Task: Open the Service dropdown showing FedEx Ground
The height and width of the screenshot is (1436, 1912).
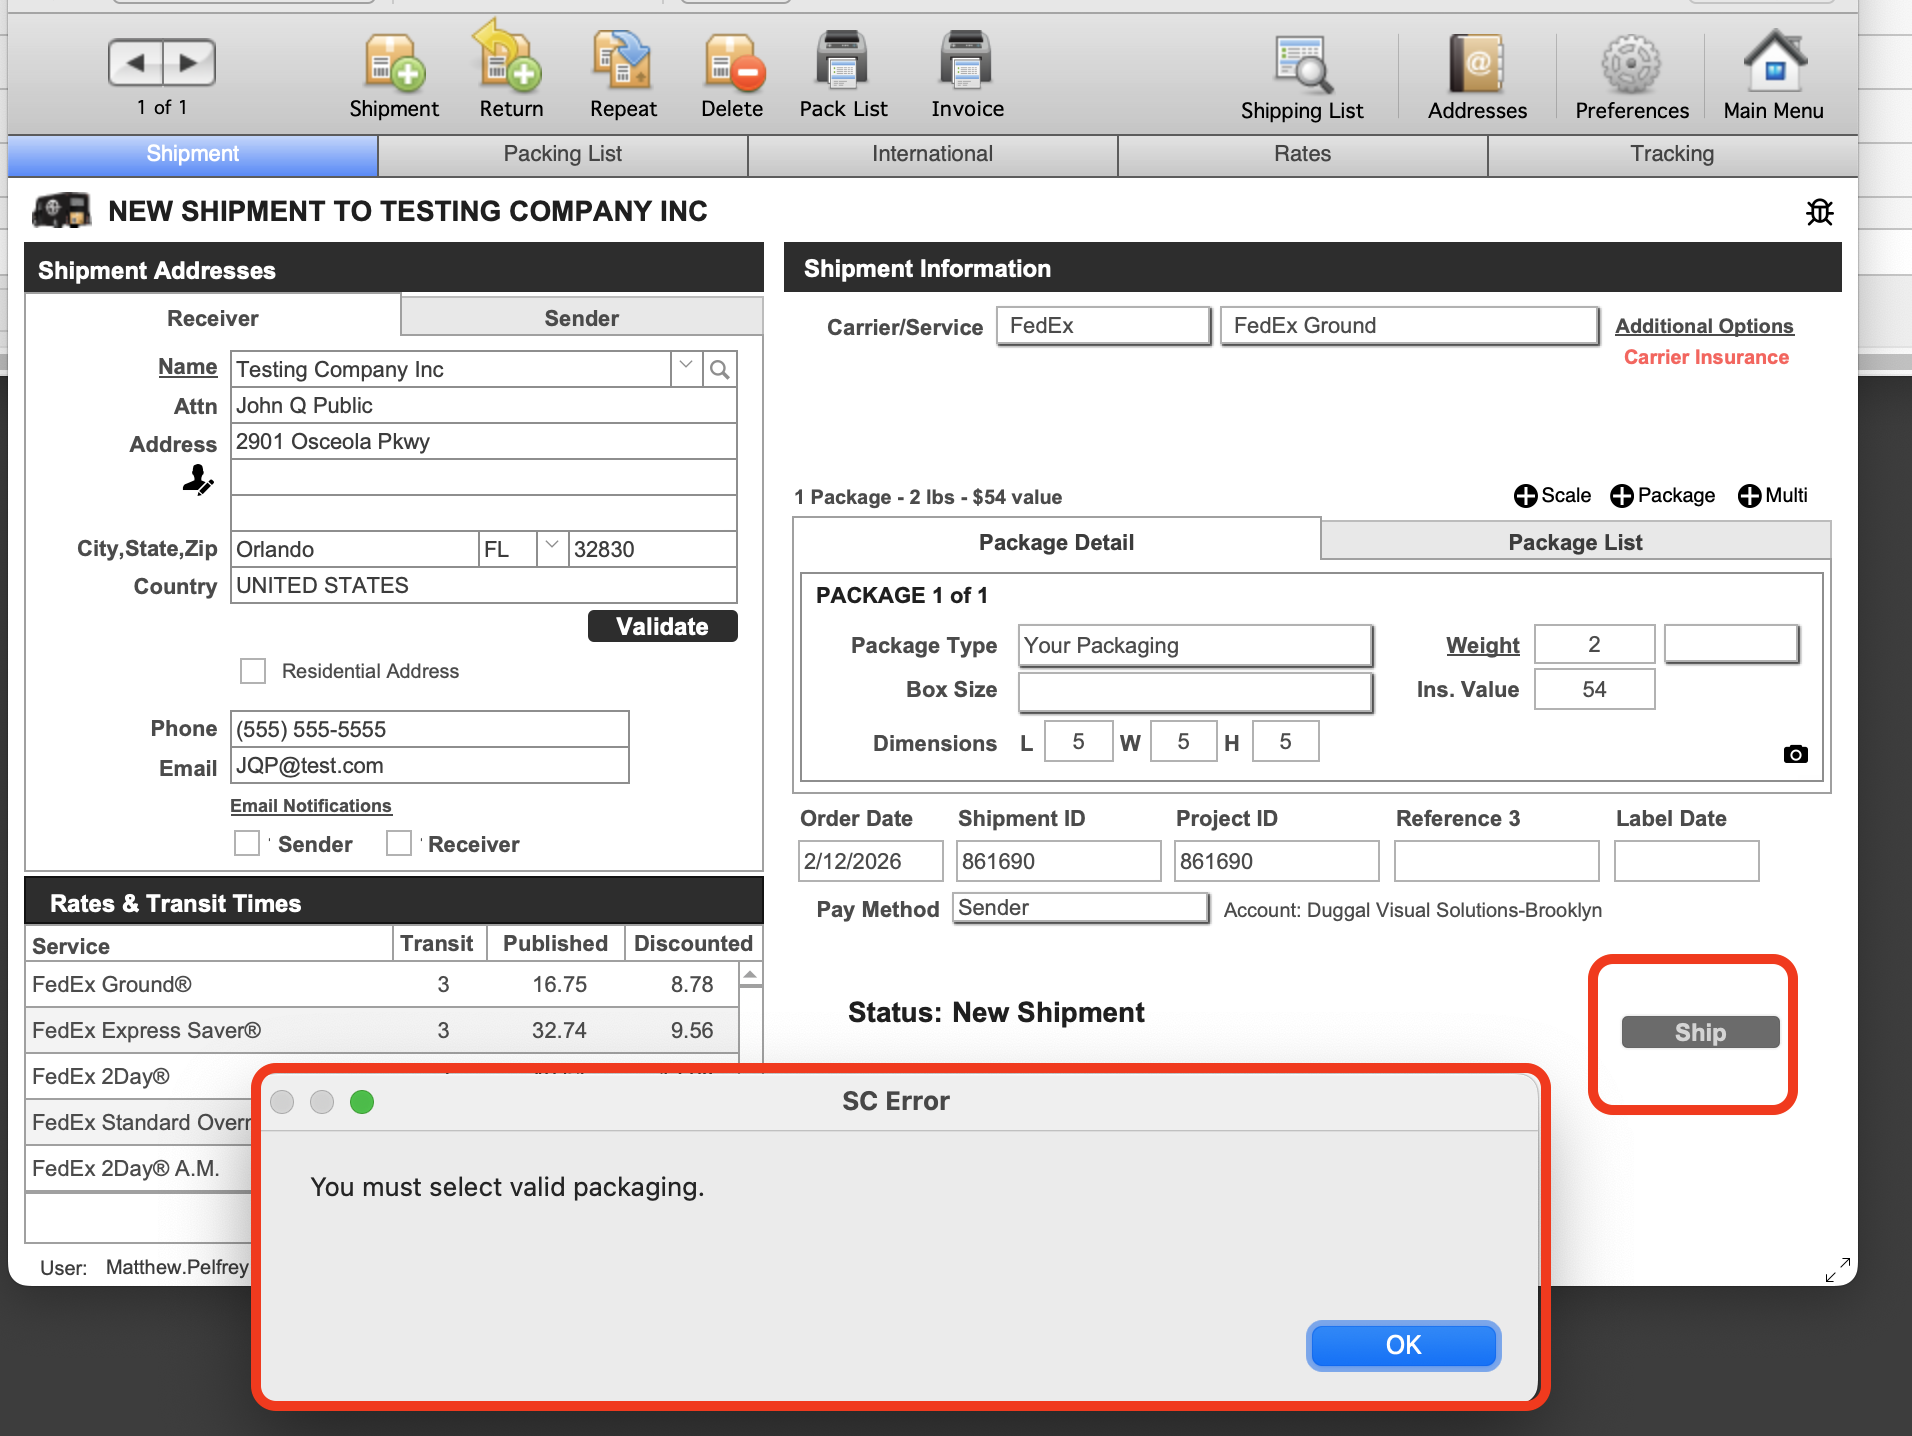Action: (1408, 326)
